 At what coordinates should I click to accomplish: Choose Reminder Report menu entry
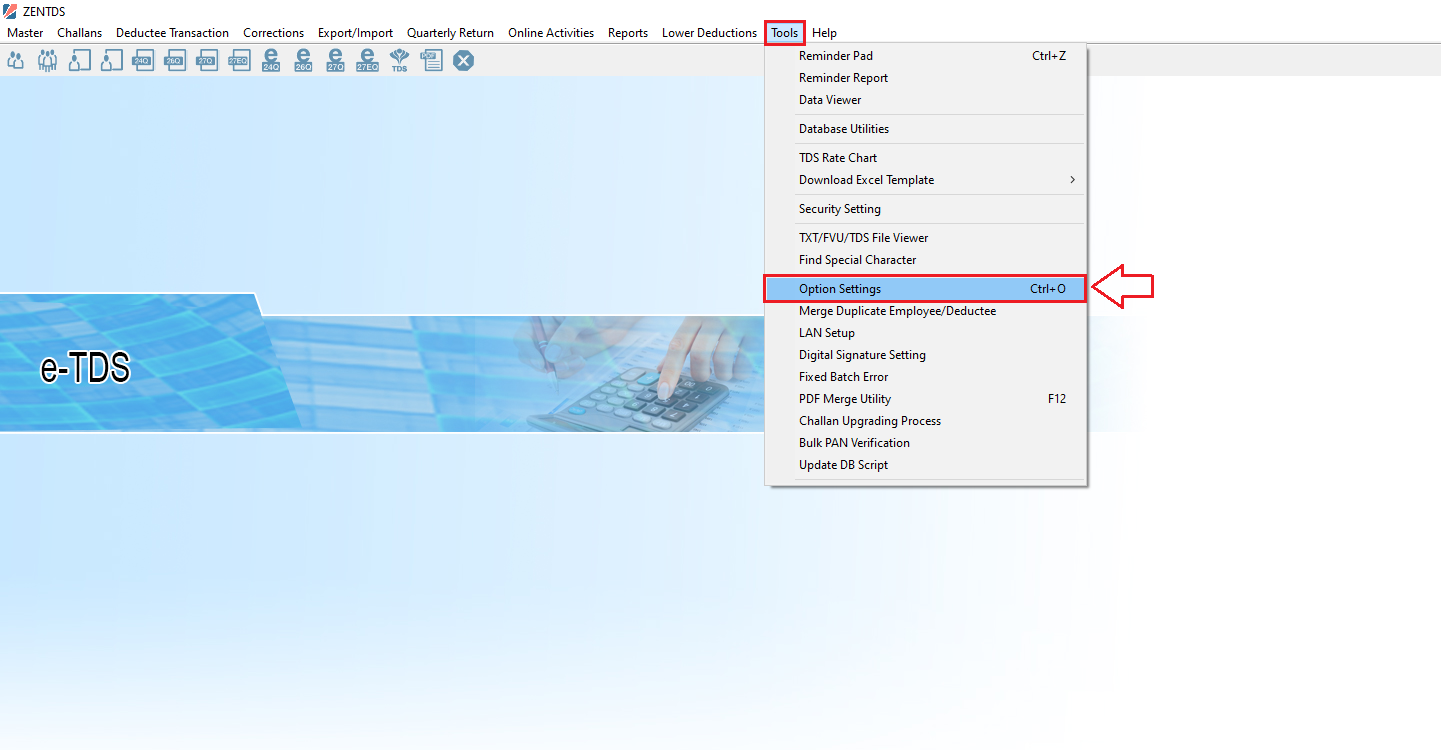pyautogui.click(x=926, y=78)
